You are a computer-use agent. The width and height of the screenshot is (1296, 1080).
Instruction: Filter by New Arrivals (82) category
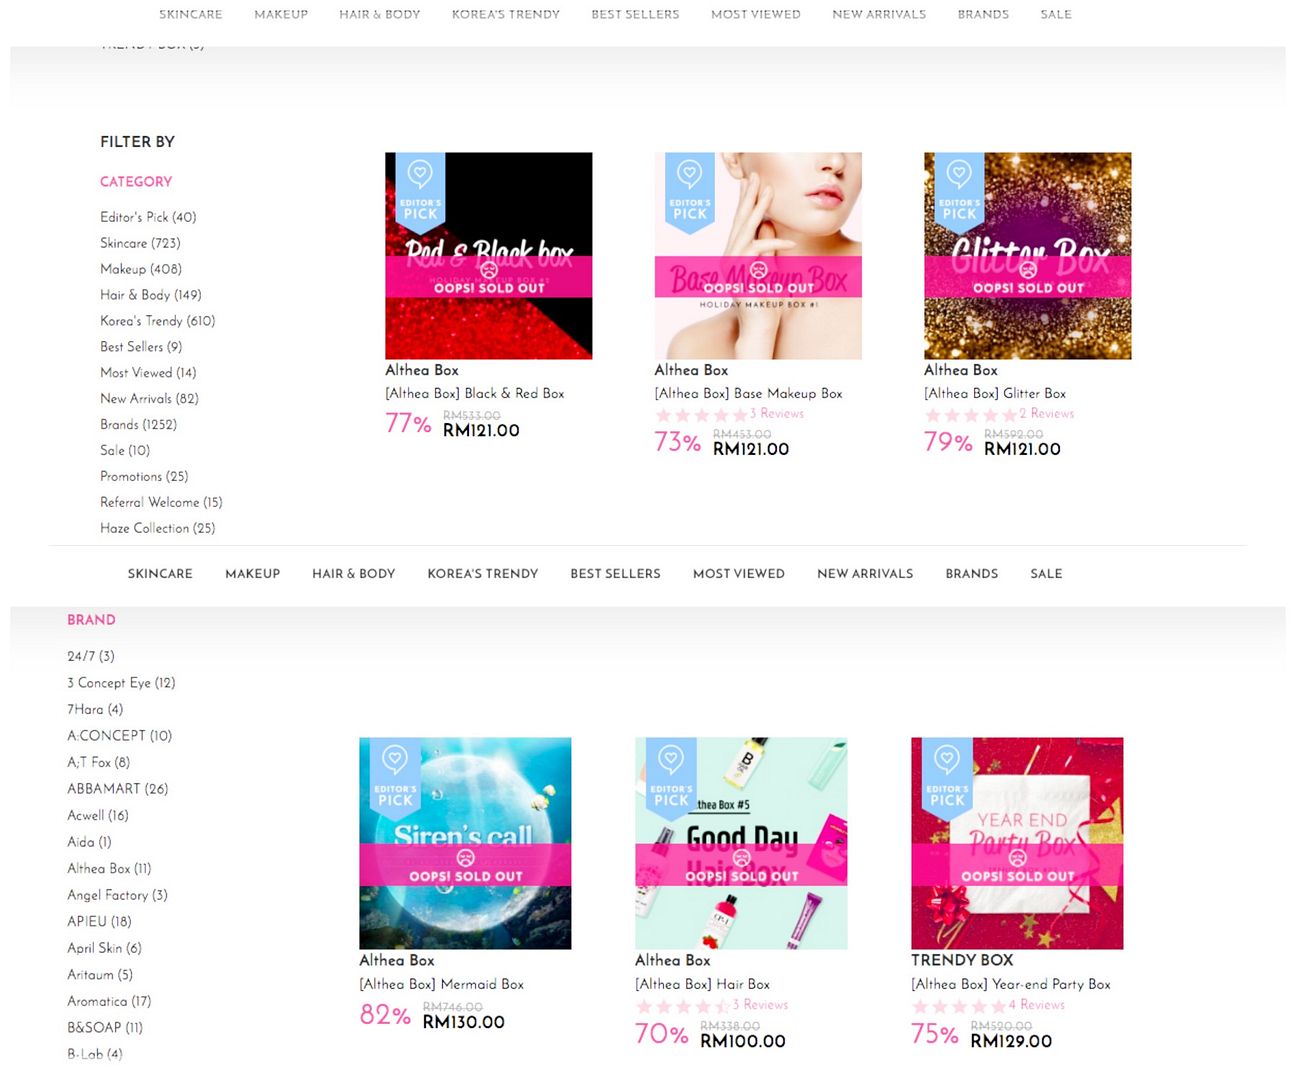[x=150, y=399]
